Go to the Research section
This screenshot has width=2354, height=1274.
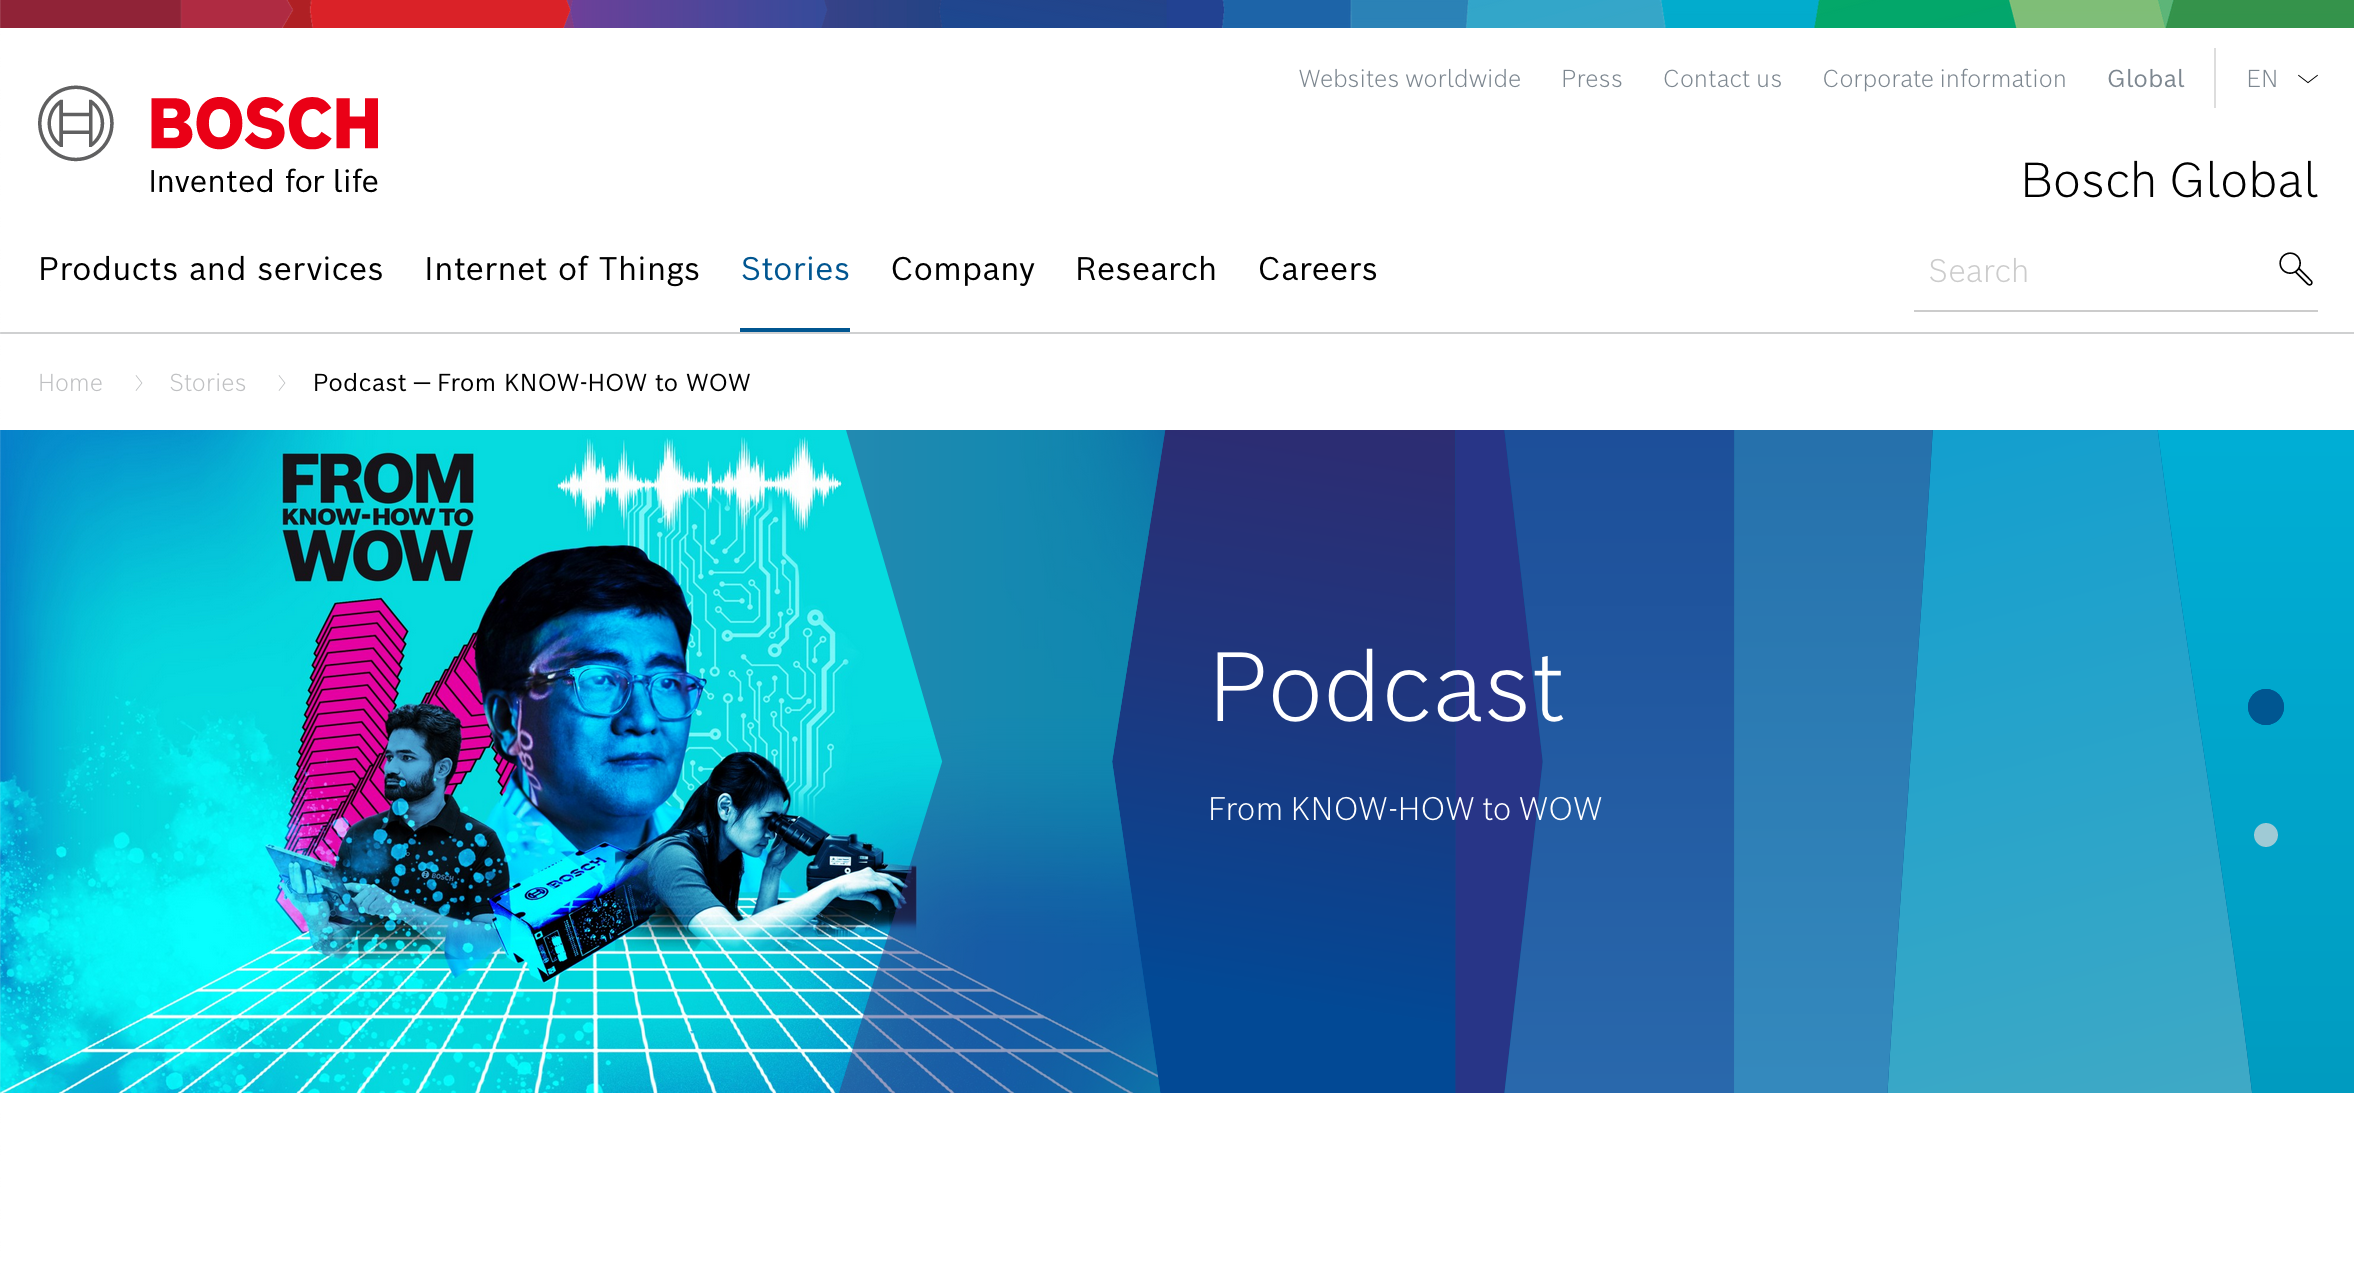pos(1146,269)
